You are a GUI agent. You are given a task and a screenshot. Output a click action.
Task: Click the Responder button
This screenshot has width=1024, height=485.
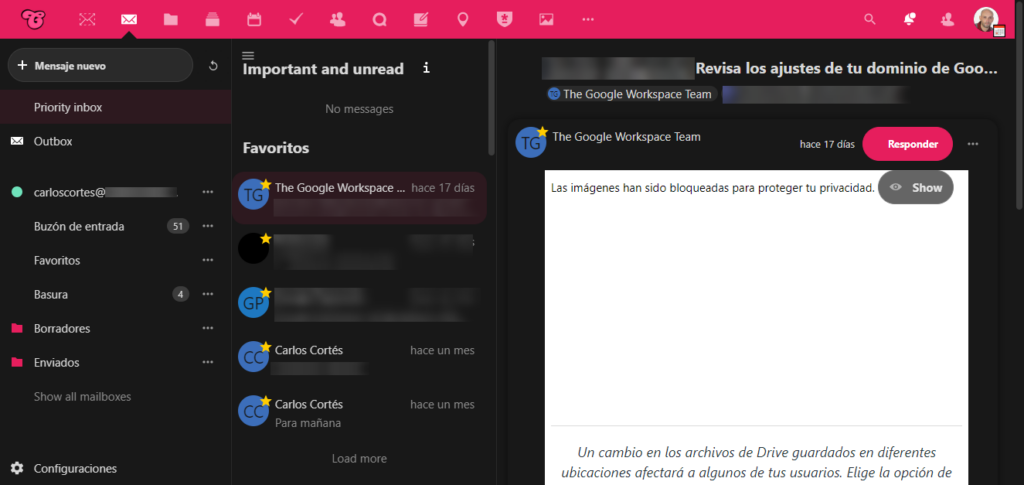pos(908,144)
